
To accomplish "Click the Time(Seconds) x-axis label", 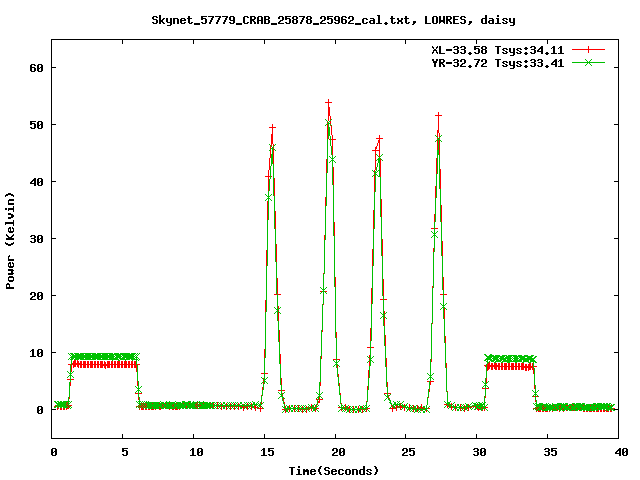I will click(x=333, y=471).
